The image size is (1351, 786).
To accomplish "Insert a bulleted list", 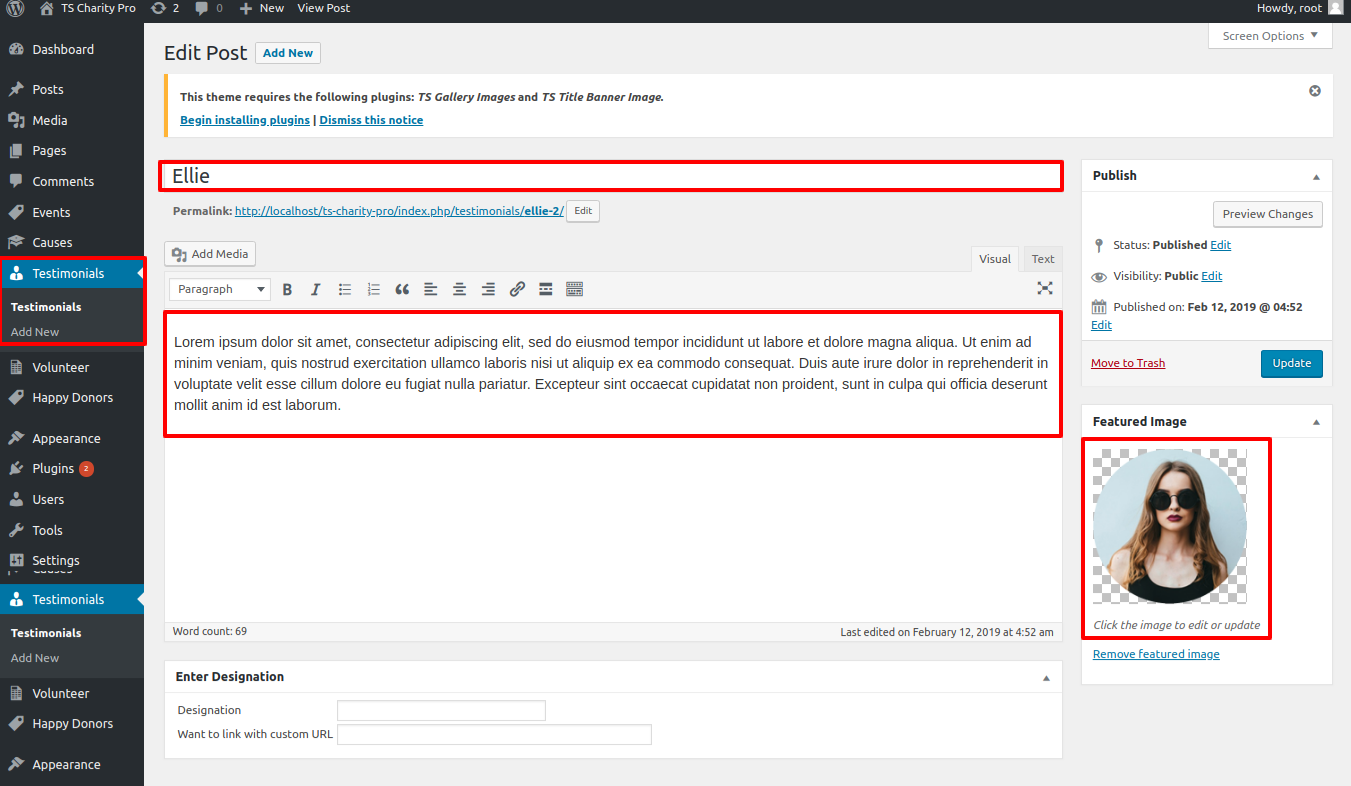I will click(x=345, y=289).
